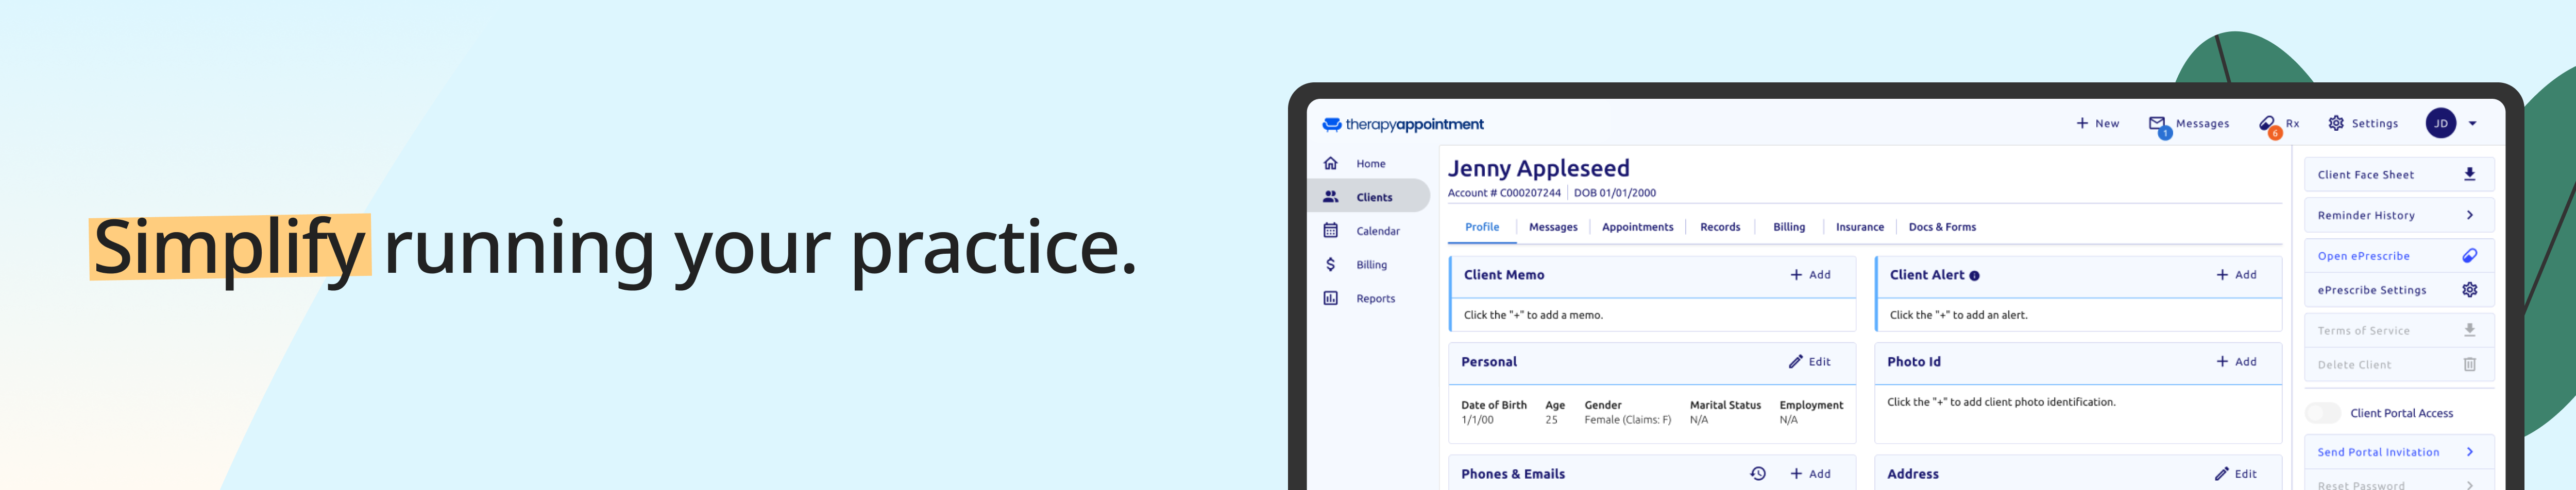Viewport: 2576px width, 490px height.
Task: Open Clients from the sidebar
Action: tap(1371, 196)
